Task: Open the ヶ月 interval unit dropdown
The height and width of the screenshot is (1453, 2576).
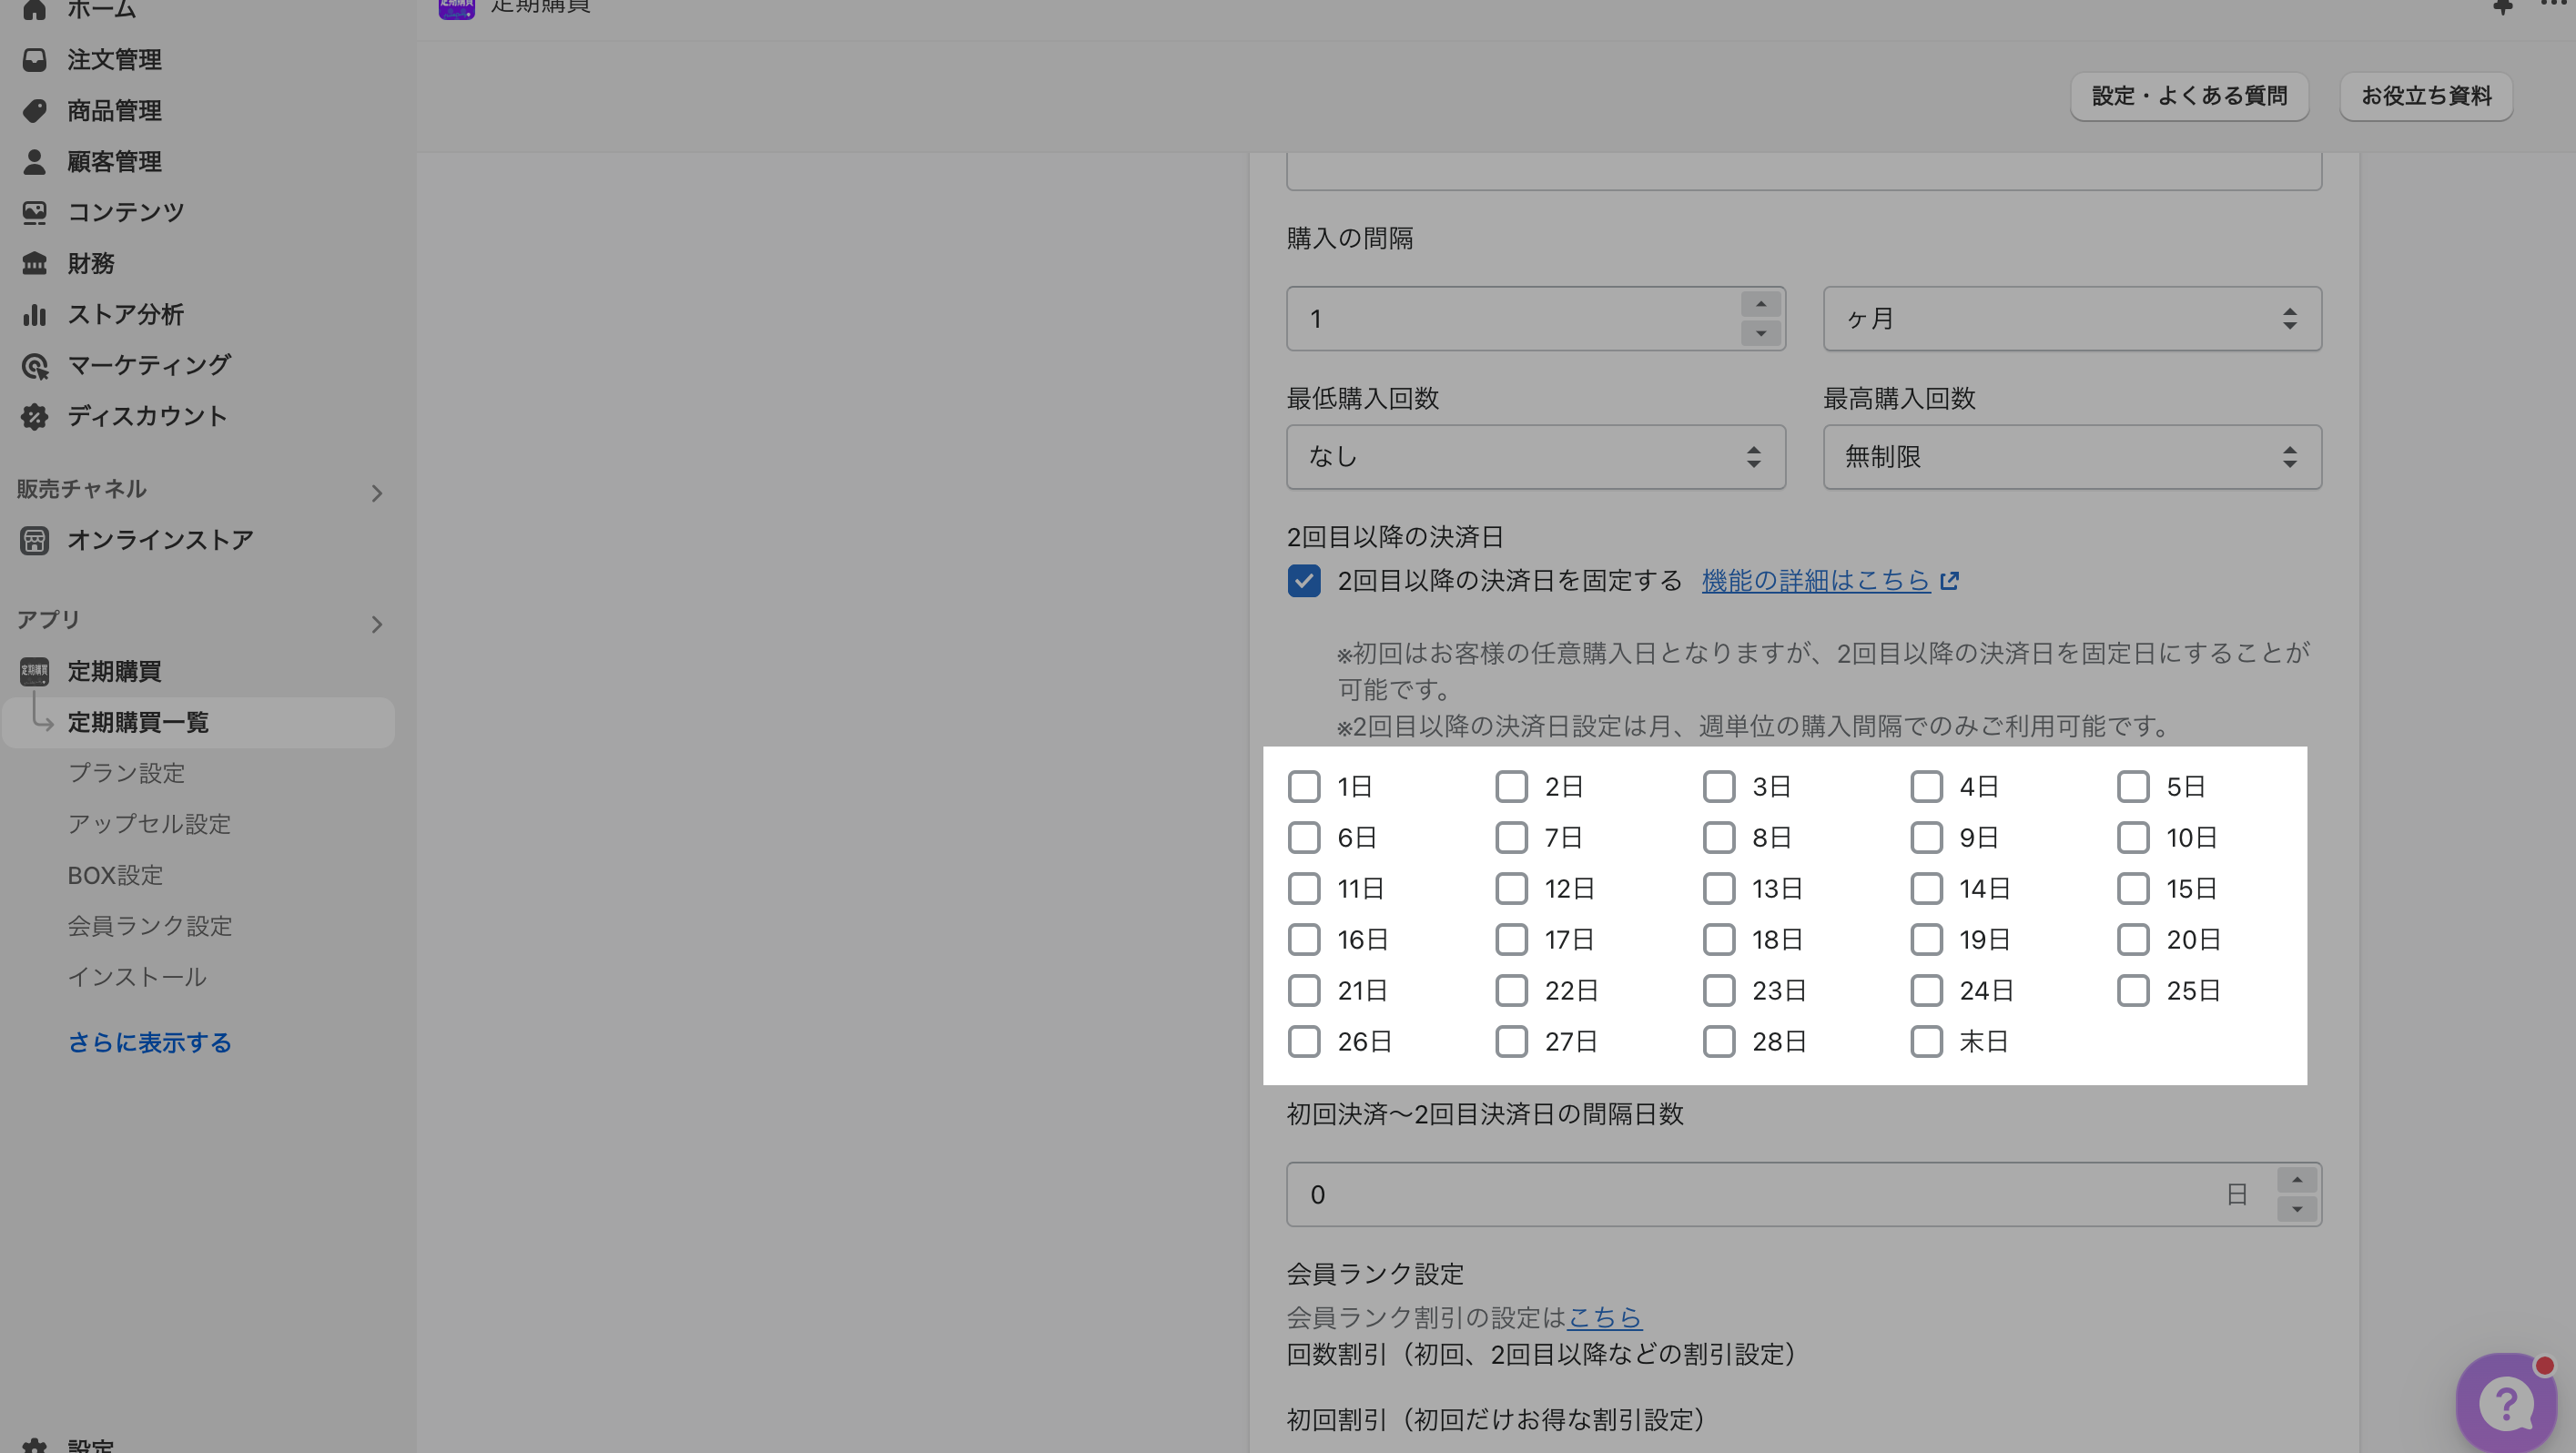Action: (2071, 319)
